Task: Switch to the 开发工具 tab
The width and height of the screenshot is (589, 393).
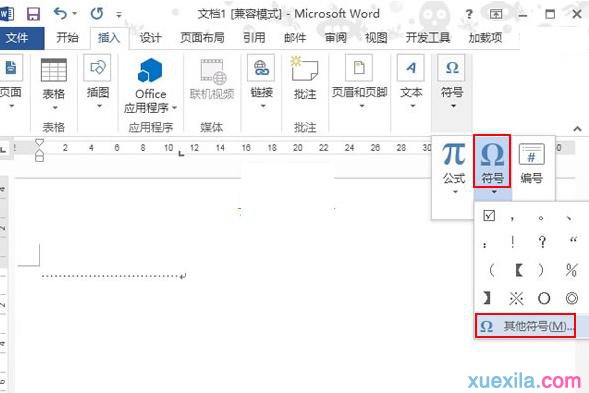Action: [427, 38]
